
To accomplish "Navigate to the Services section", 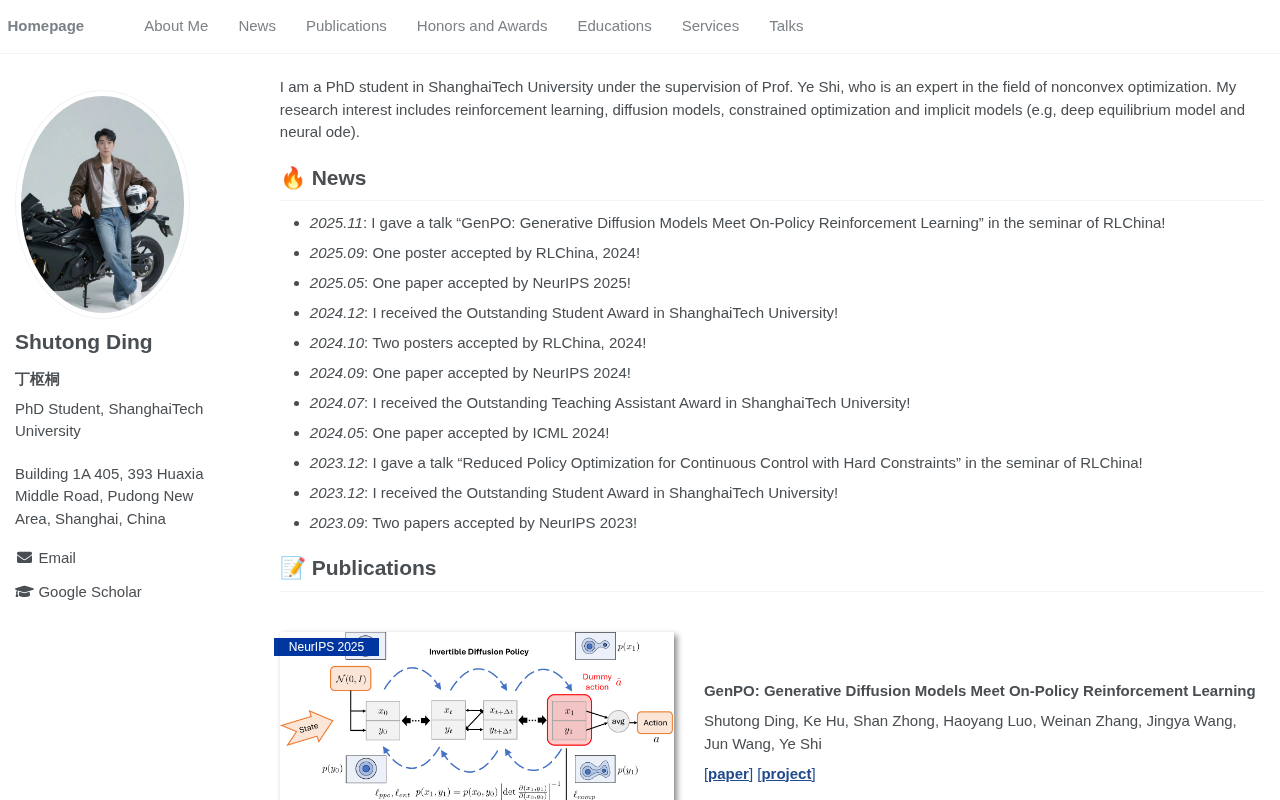I will [x=710, y=26].
